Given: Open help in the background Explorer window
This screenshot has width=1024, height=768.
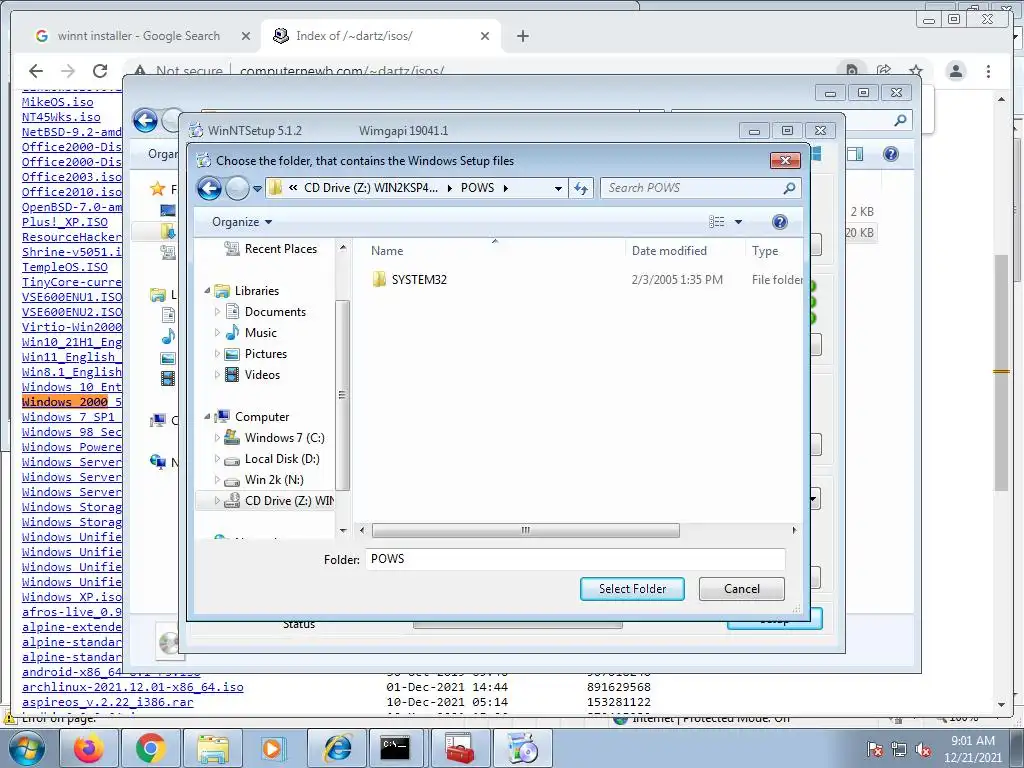Looking at the screenshot, I should click(891, 154).
